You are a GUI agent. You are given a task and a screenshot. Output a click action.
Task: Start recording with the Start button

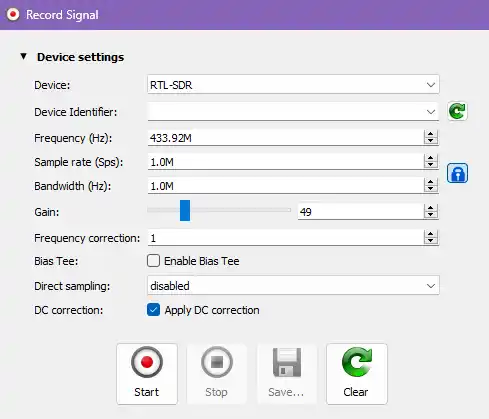tap(147, 374)
